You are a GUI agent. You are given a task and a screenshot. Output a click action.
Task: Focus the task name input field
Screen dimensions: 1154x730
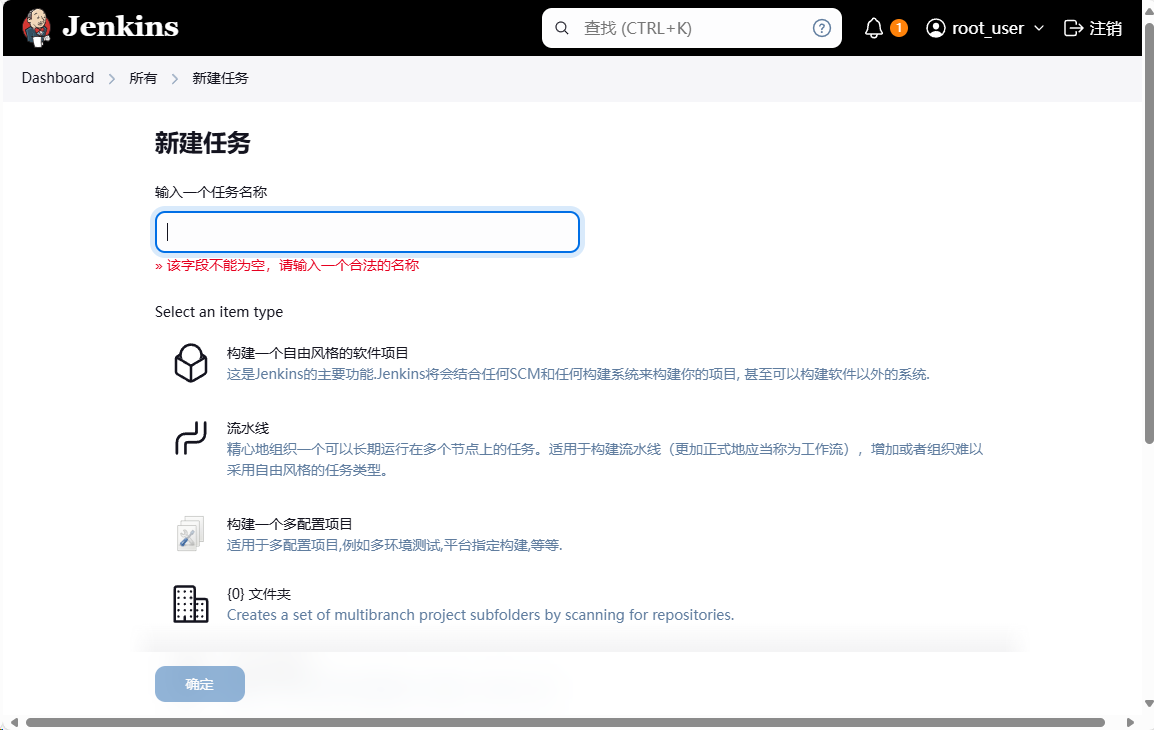pos(367,232)
